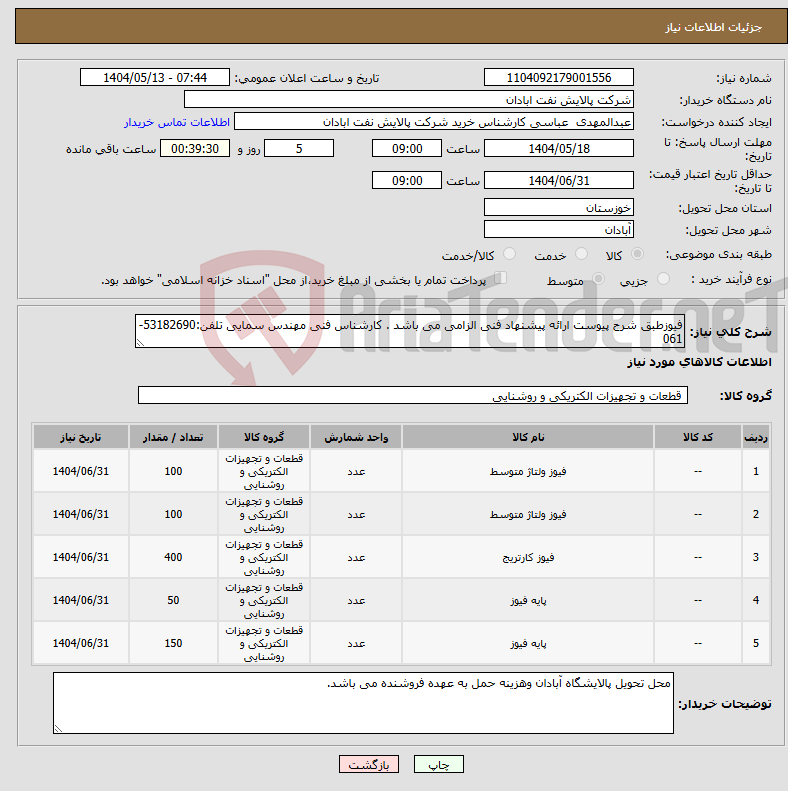788x791 pixels.
Task: Click the quantity 400 cell
Action: [173, 557]
